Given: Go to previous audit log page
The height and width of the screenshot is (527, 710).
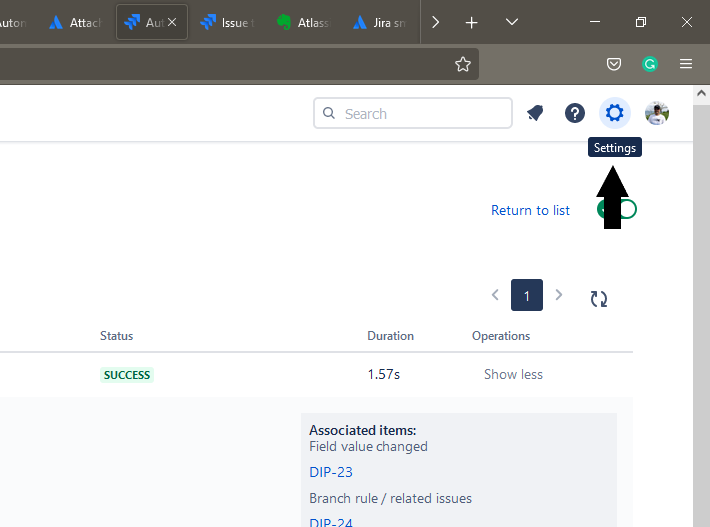Looking at the screenshot, I should coord(495,295).
